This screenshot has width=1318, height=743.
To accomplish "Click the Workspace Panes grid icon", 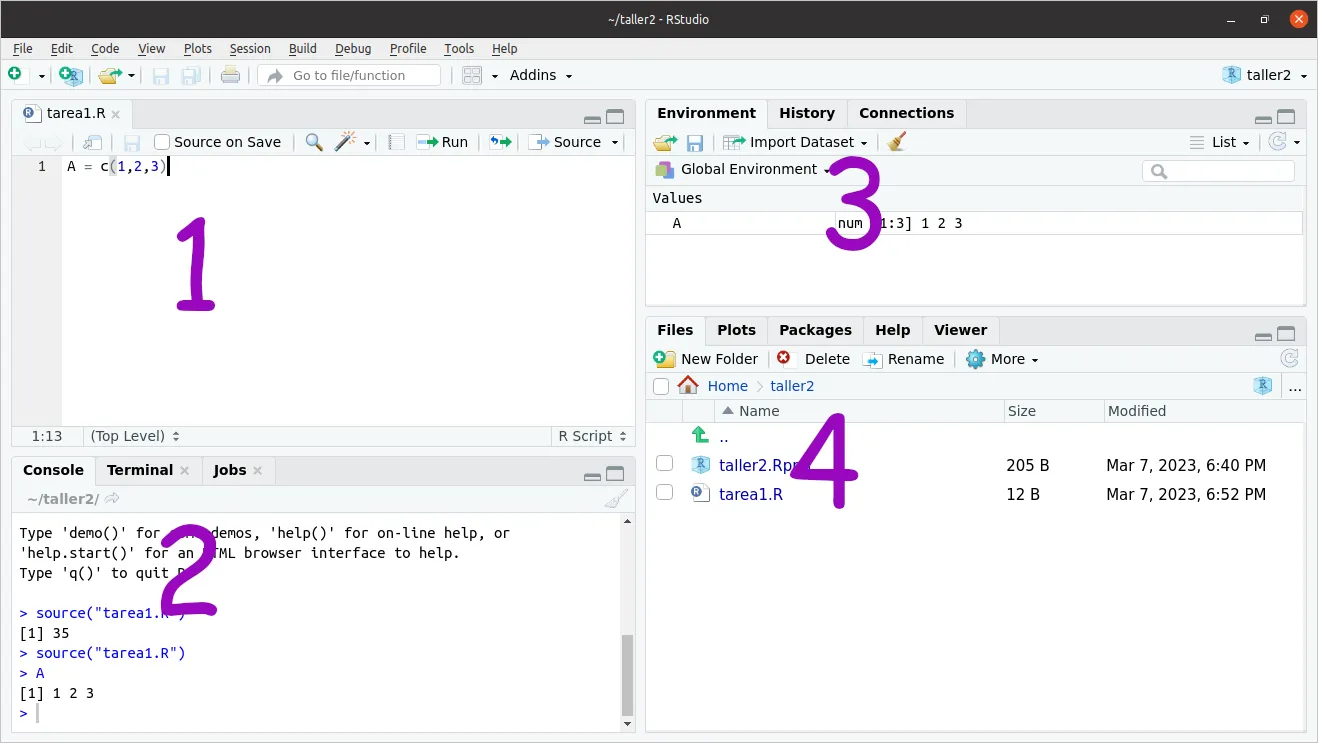I will [472, 75].
